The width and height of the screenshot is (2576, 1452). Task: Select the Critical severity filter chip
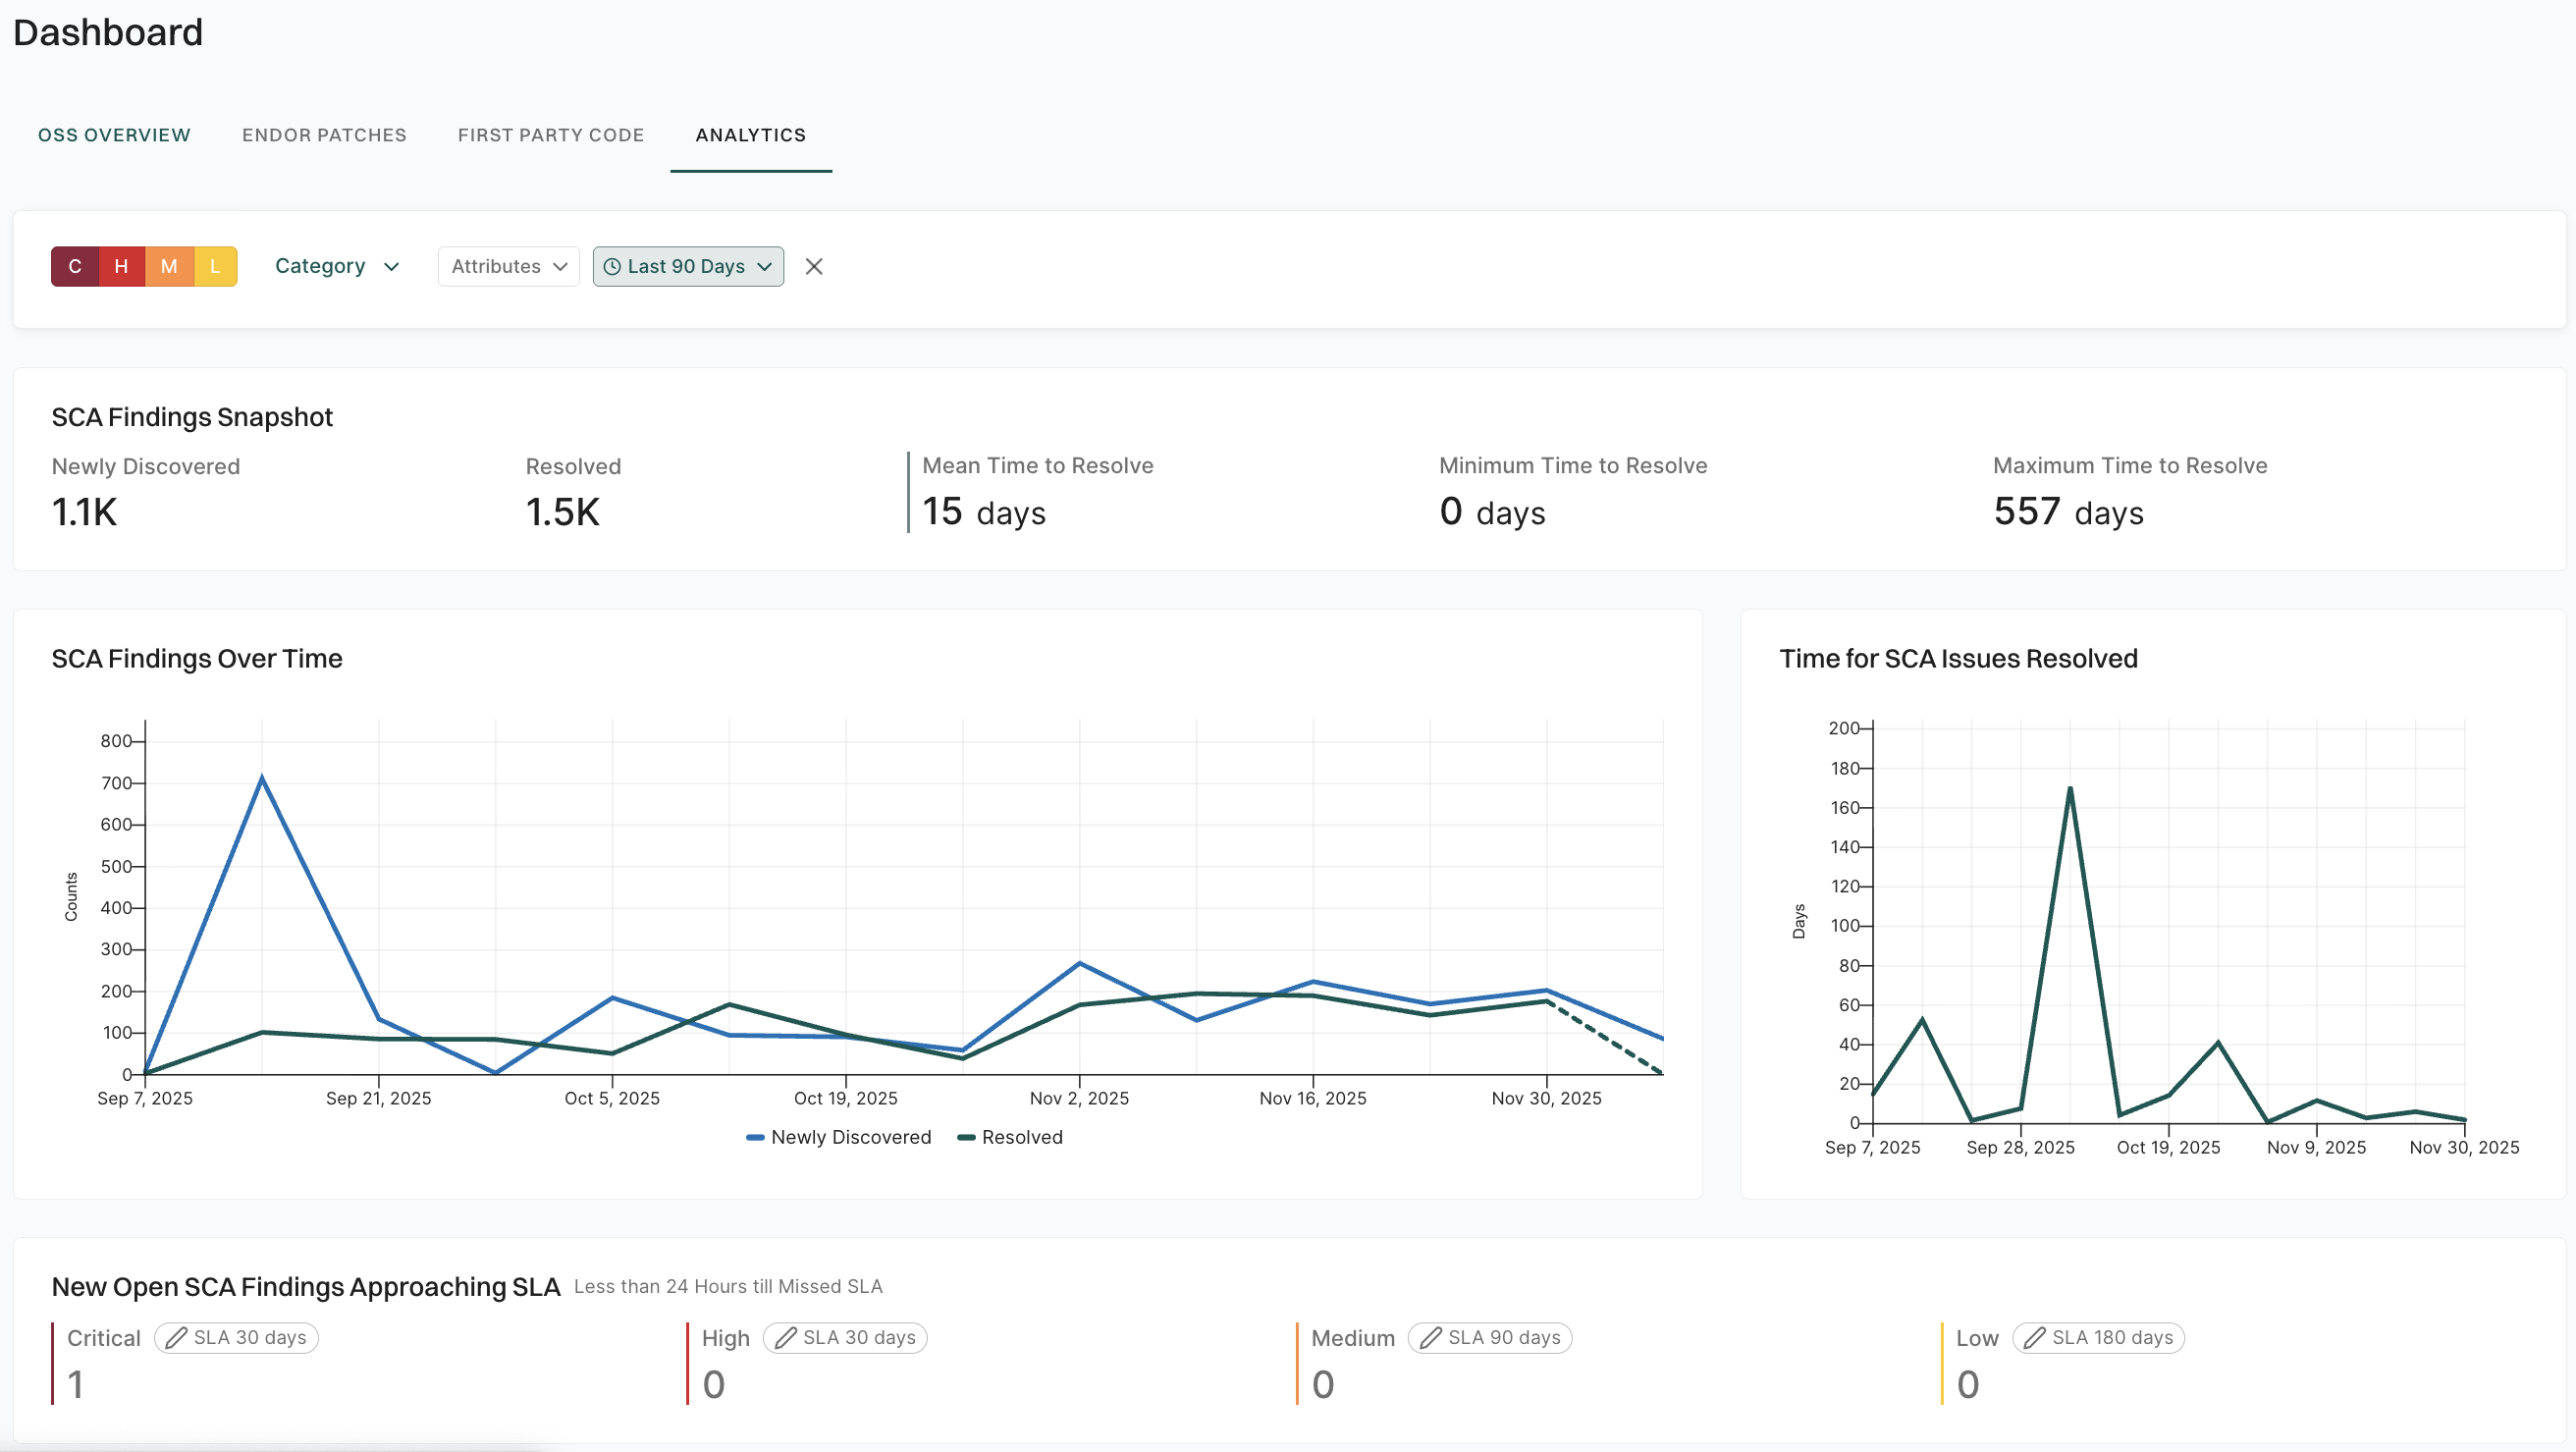pyautogui.click(x=74, y=266)
